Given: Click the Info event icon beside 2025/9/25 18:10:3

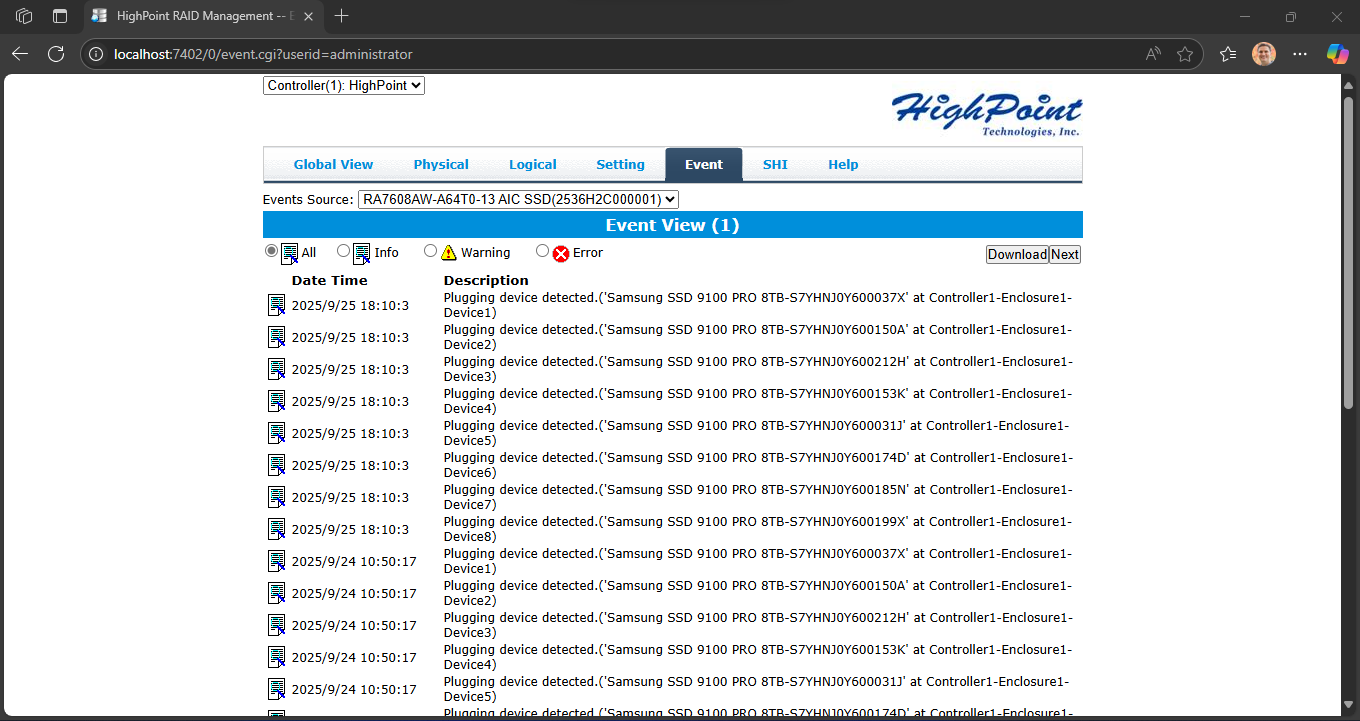Looking at the screenshot, I should 276,304.
